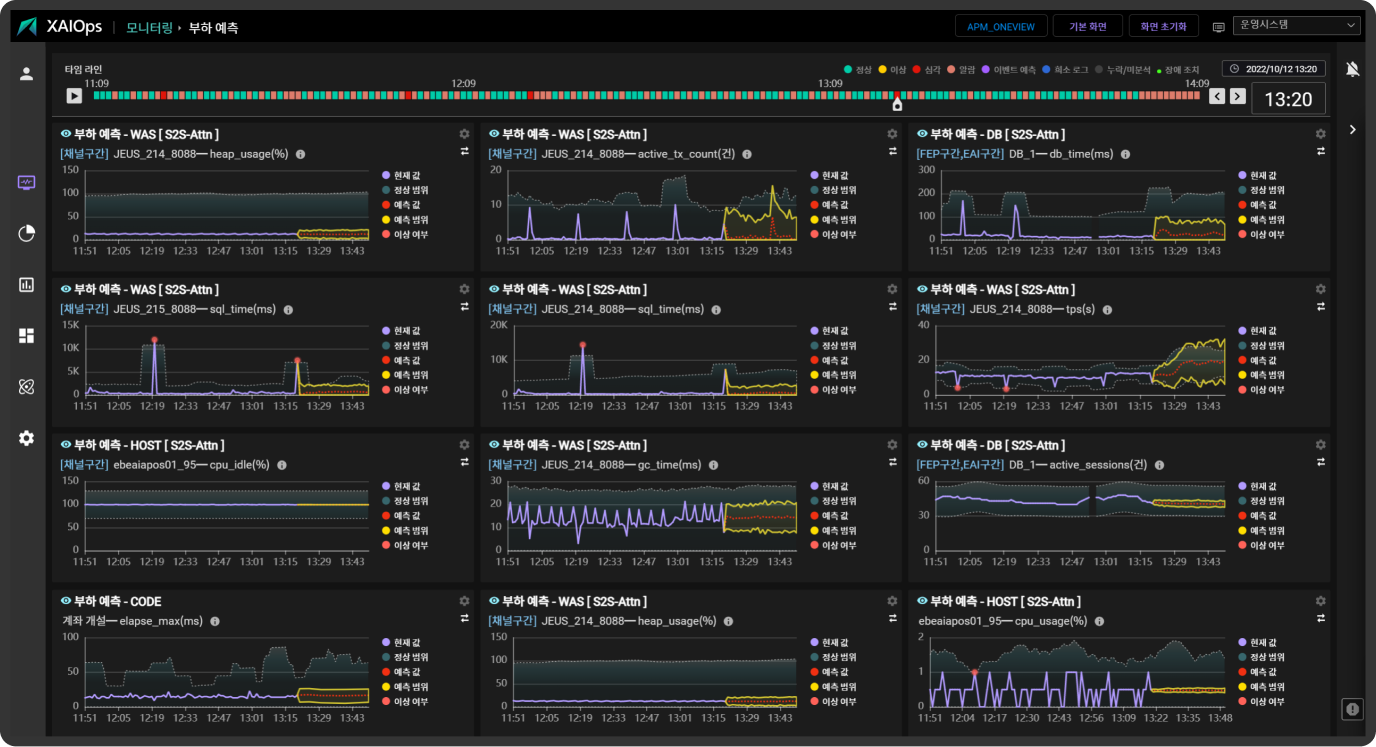Click the alert exclamation icon at bottom right

(x=1352, y=709)
